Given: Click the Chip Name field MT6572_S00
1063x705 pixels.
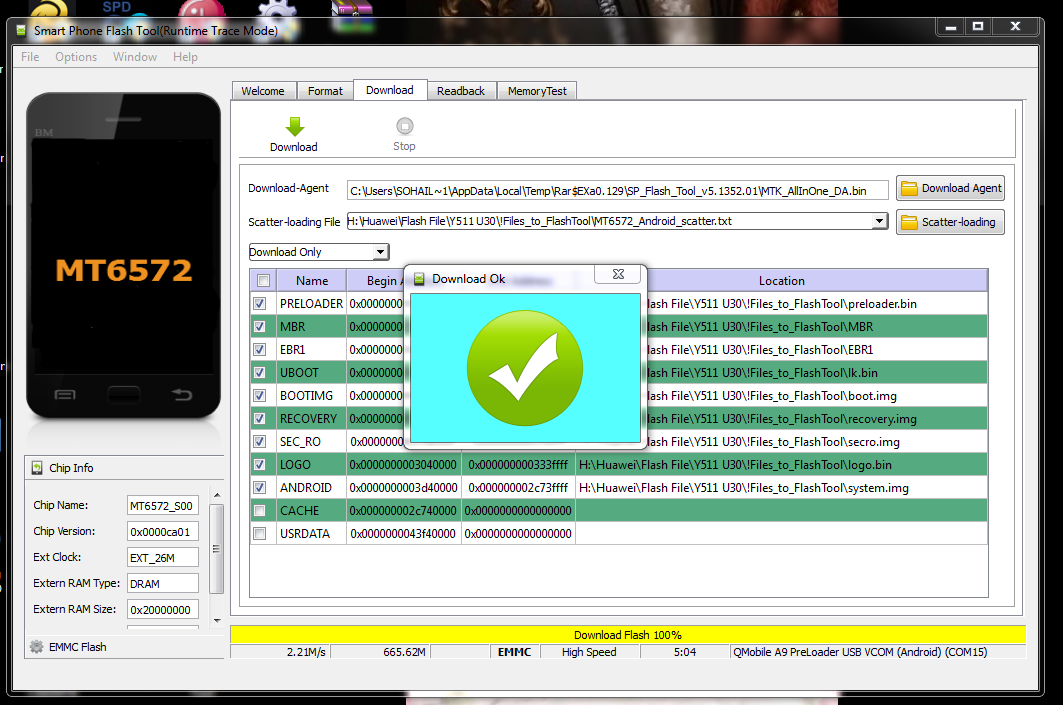Looking at the screenshot, I should [163, 506].
